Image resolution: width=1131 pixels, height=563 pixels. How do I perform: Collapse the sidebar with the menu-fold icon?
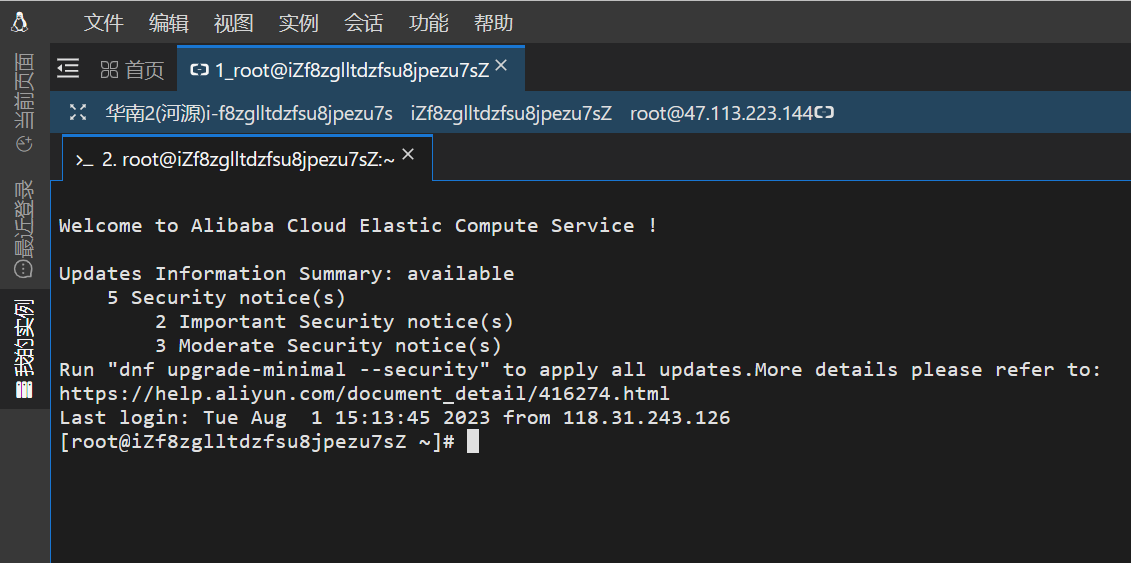[x=68, y=68]
